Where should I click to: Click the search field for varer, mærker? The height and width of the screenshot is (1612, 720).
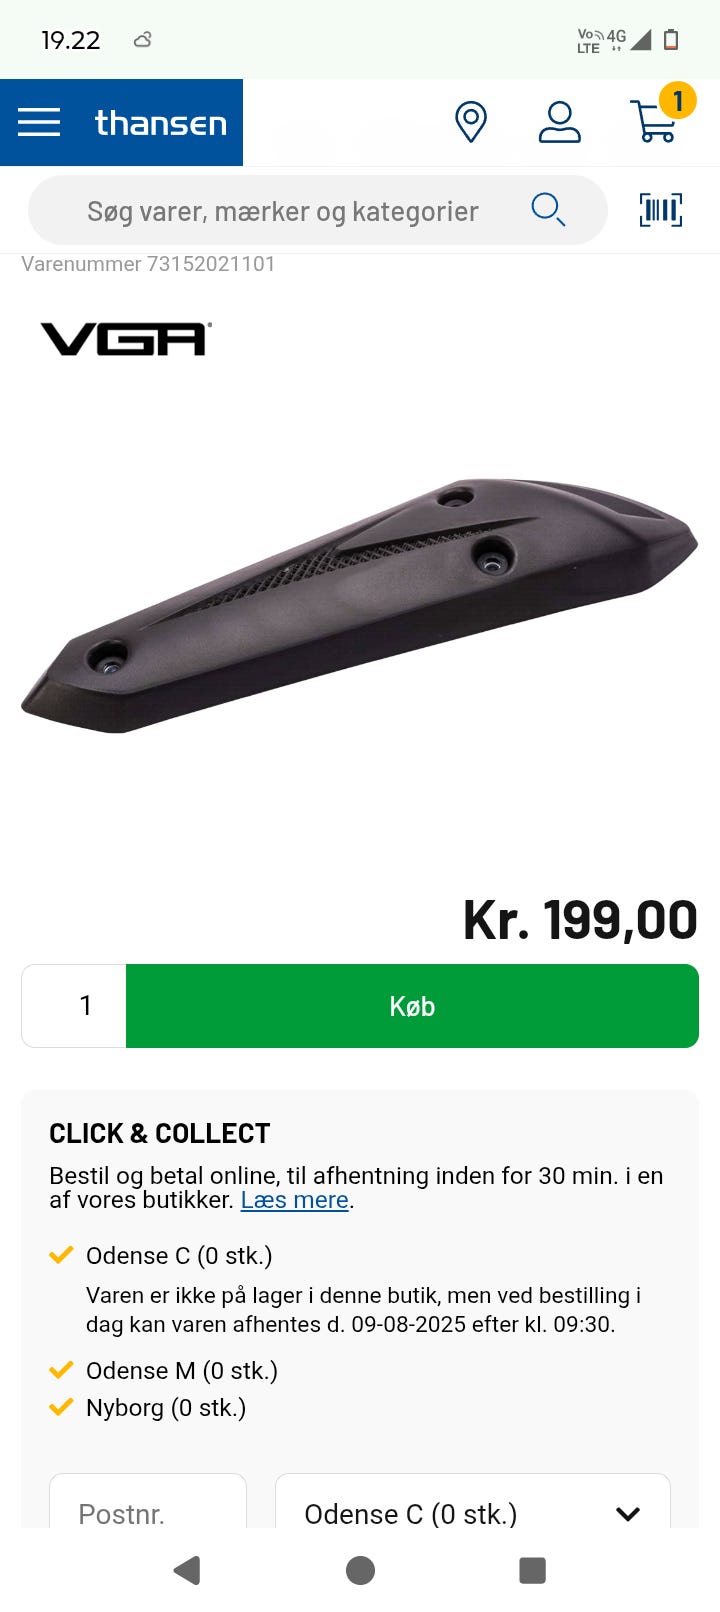point(318,211)
